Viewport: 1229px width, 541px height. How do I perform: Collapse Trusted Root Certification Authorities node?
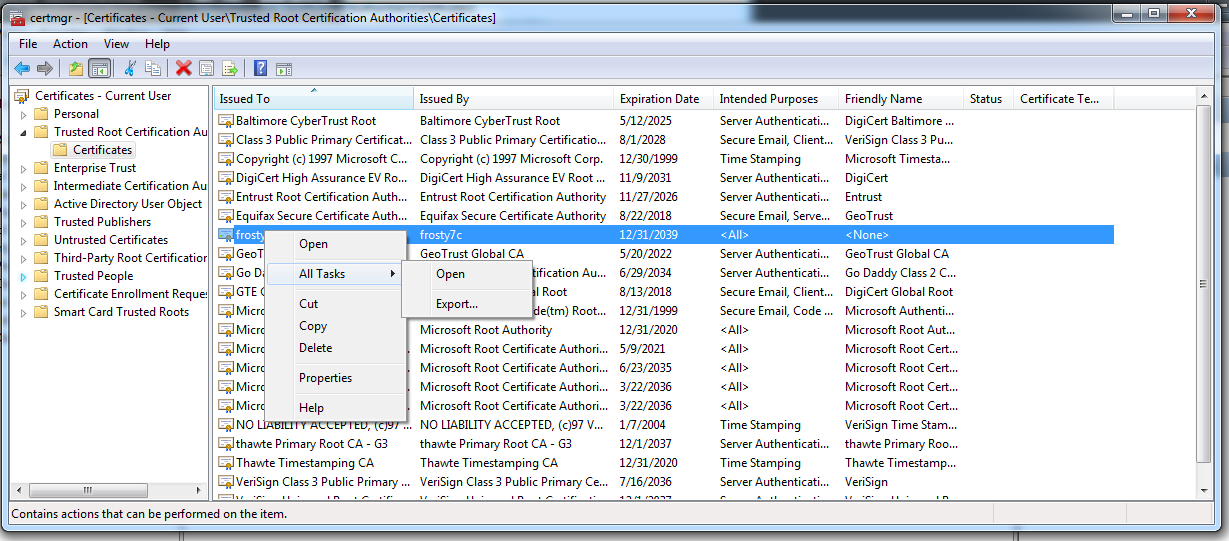(x=24, y=132)
